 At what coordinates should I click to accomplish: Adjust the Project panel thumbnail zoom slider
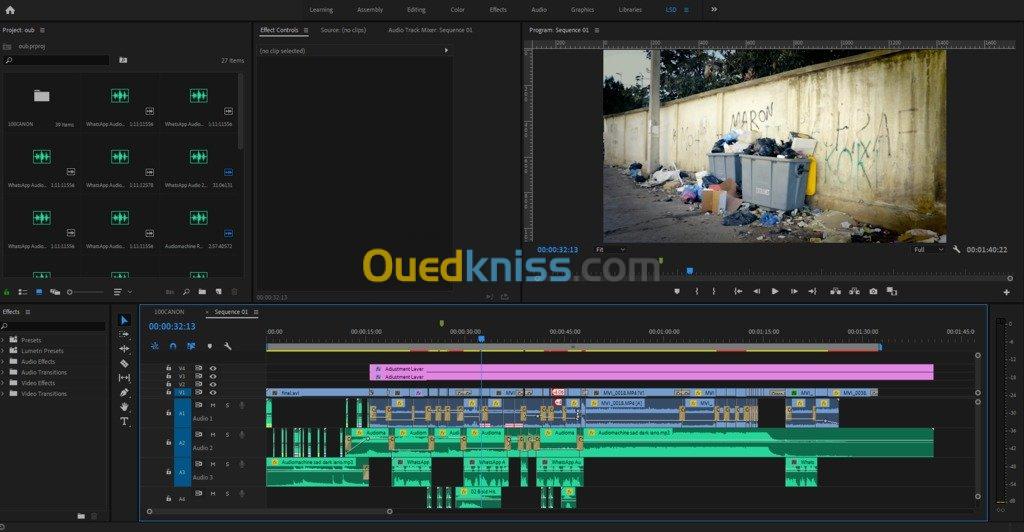pyautogui.click(x=85, y=292)
